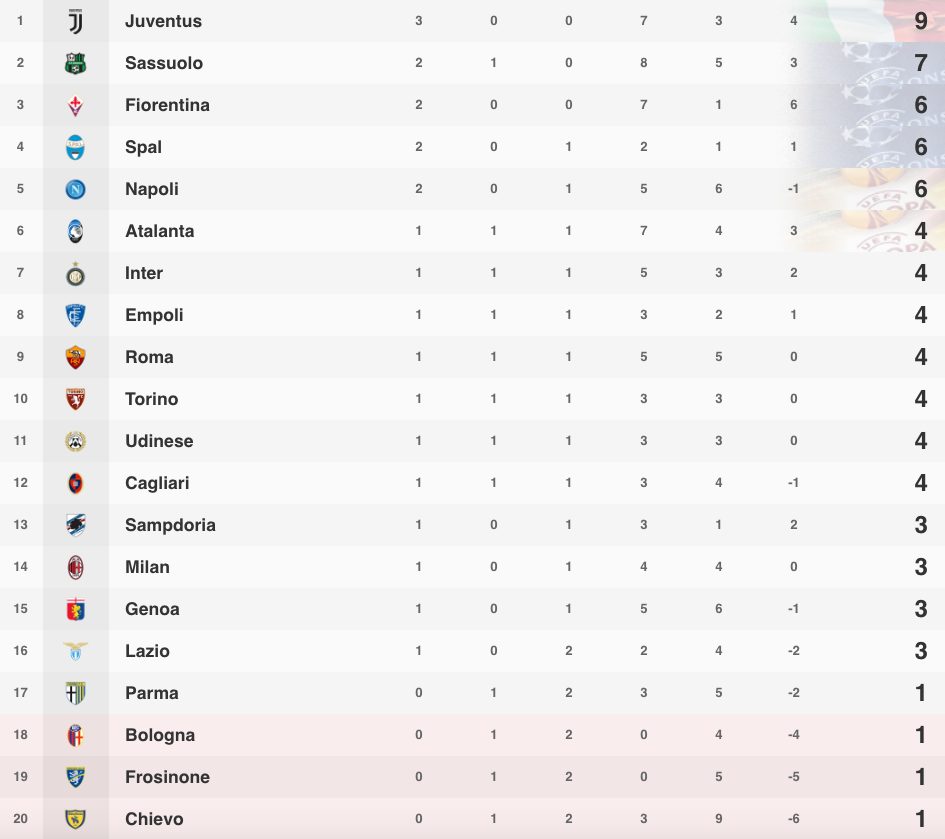This screenshot has height=839, width=945.
Task: Select the Udinese team name
Action: pyautogui.click(x=159, y=441)
